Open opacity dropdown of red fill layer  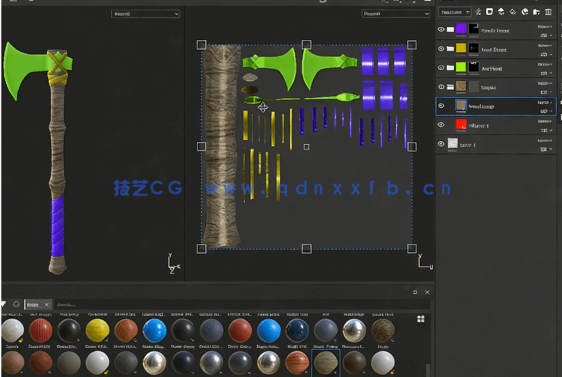tap(546, 130)
